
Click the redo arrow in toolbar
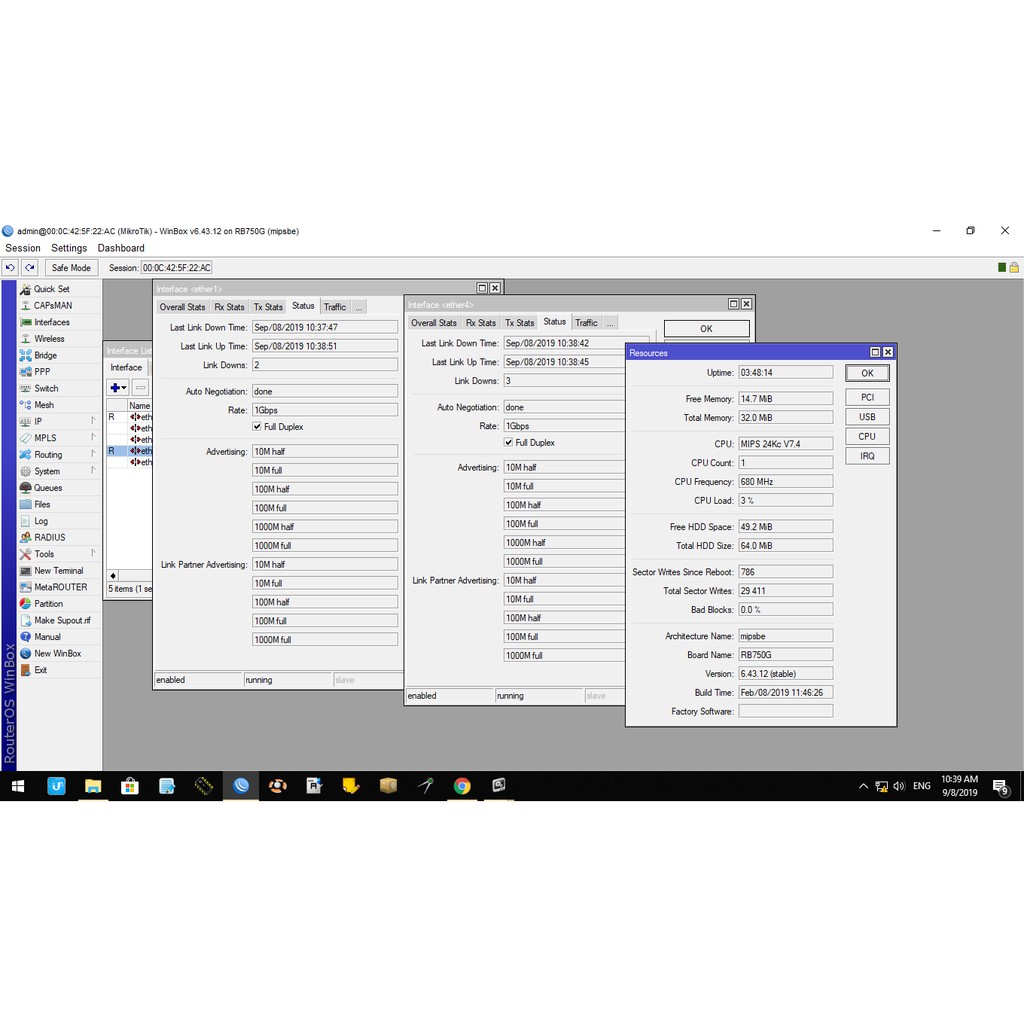click(30, 268)
